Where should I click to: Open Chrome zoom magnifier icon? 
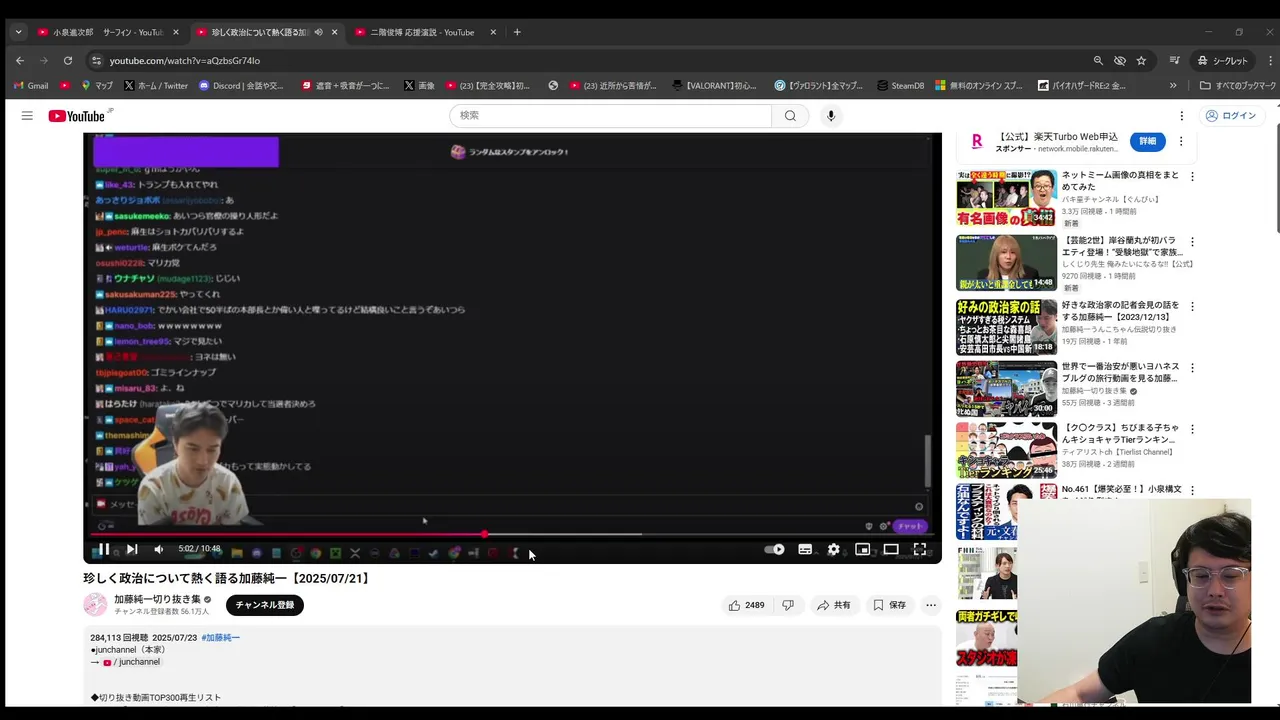pos(1098,60)
